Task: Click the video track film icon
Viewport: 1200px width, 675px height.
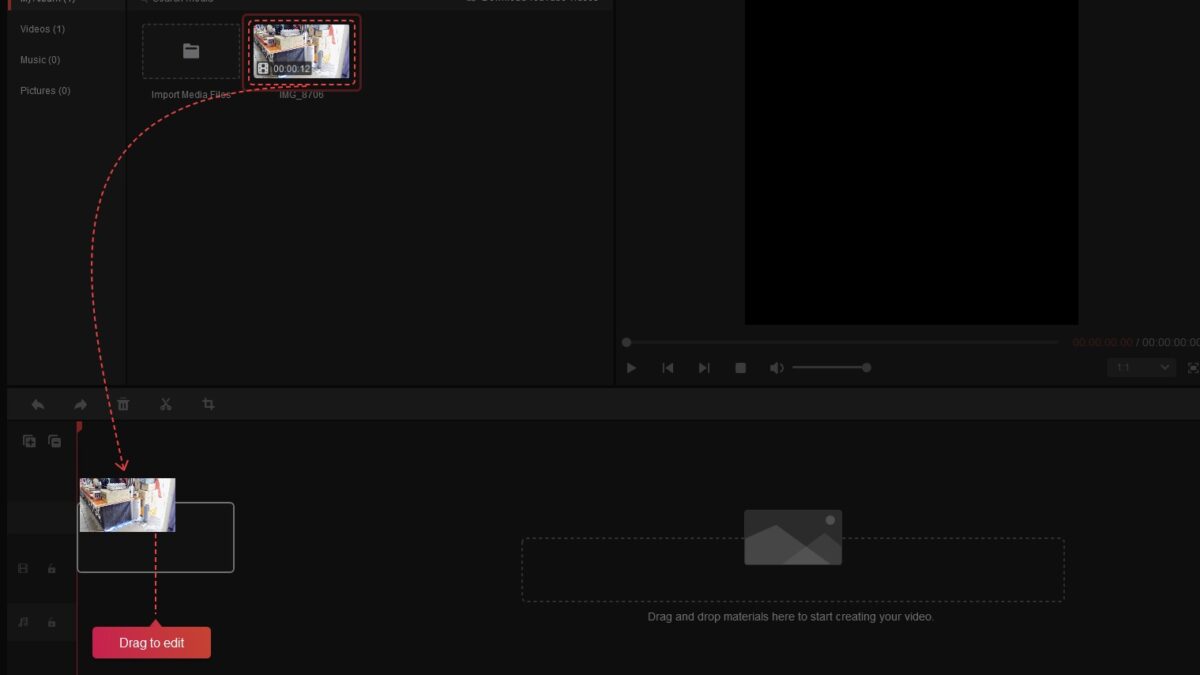Action: click(x=23, y=569)
